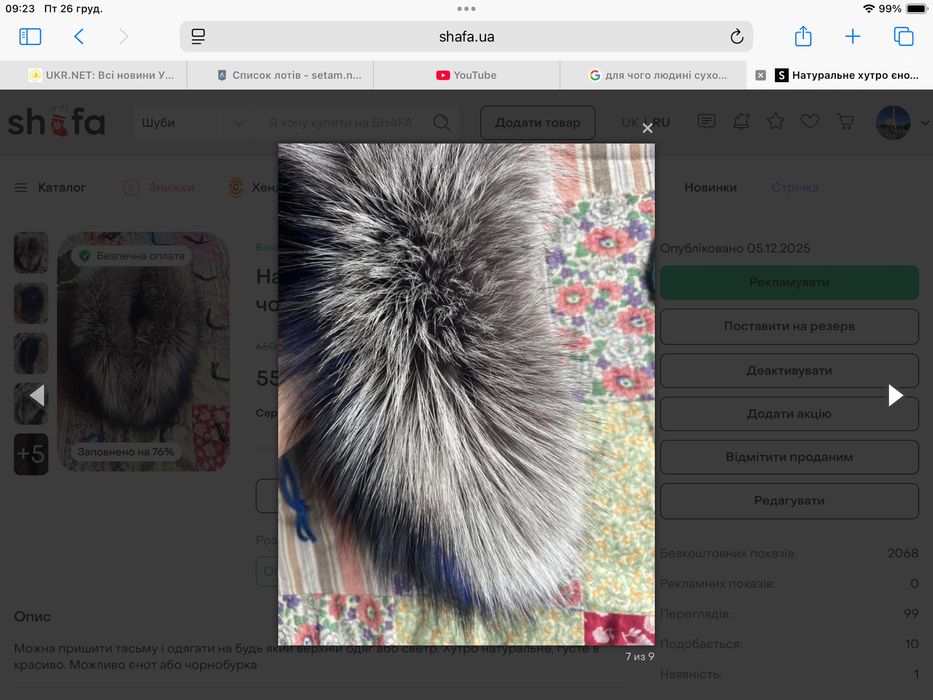Select the first product thumbnail
Screen dimensions: 933x700
pyautogui.click(x=31, y=253)
